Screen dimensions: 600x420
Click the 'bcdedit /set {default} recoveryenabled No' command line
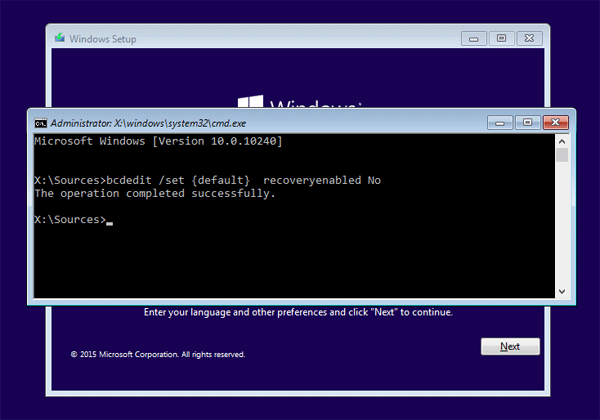[208, 180]
